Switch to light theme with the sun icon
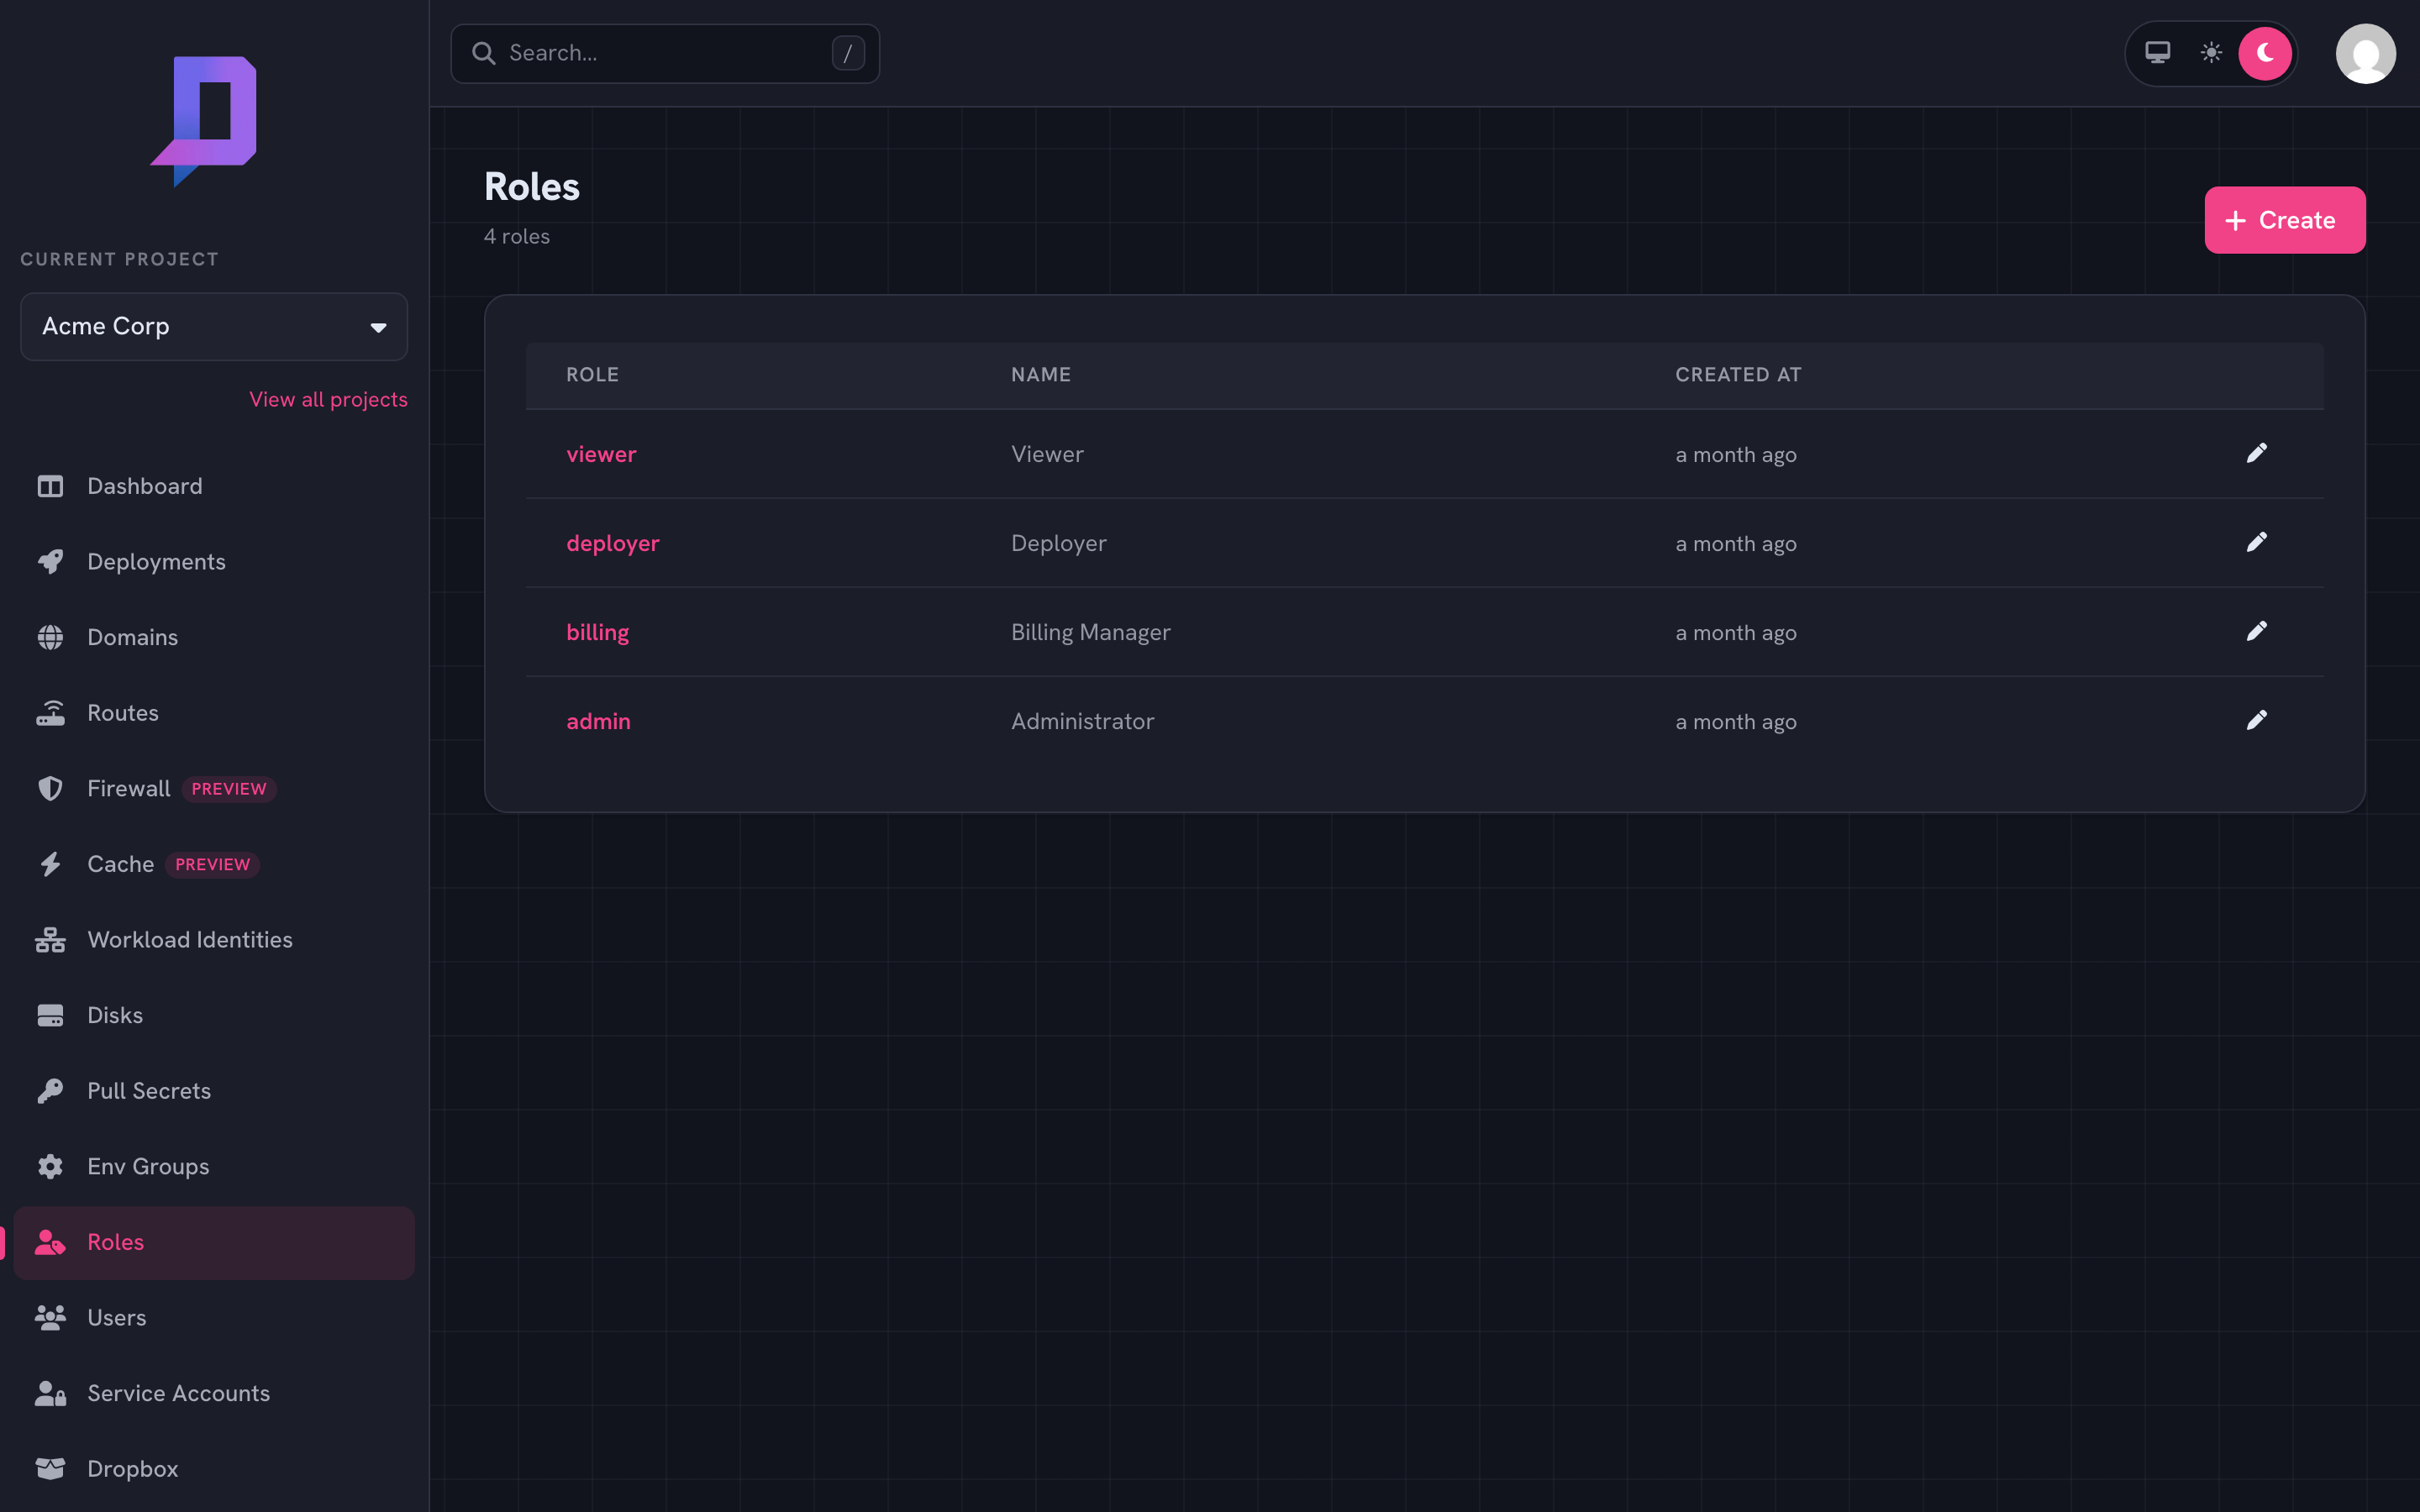Image resolution: width=2420 pixels, height=1512 pixels. (x=2211, y=53)
